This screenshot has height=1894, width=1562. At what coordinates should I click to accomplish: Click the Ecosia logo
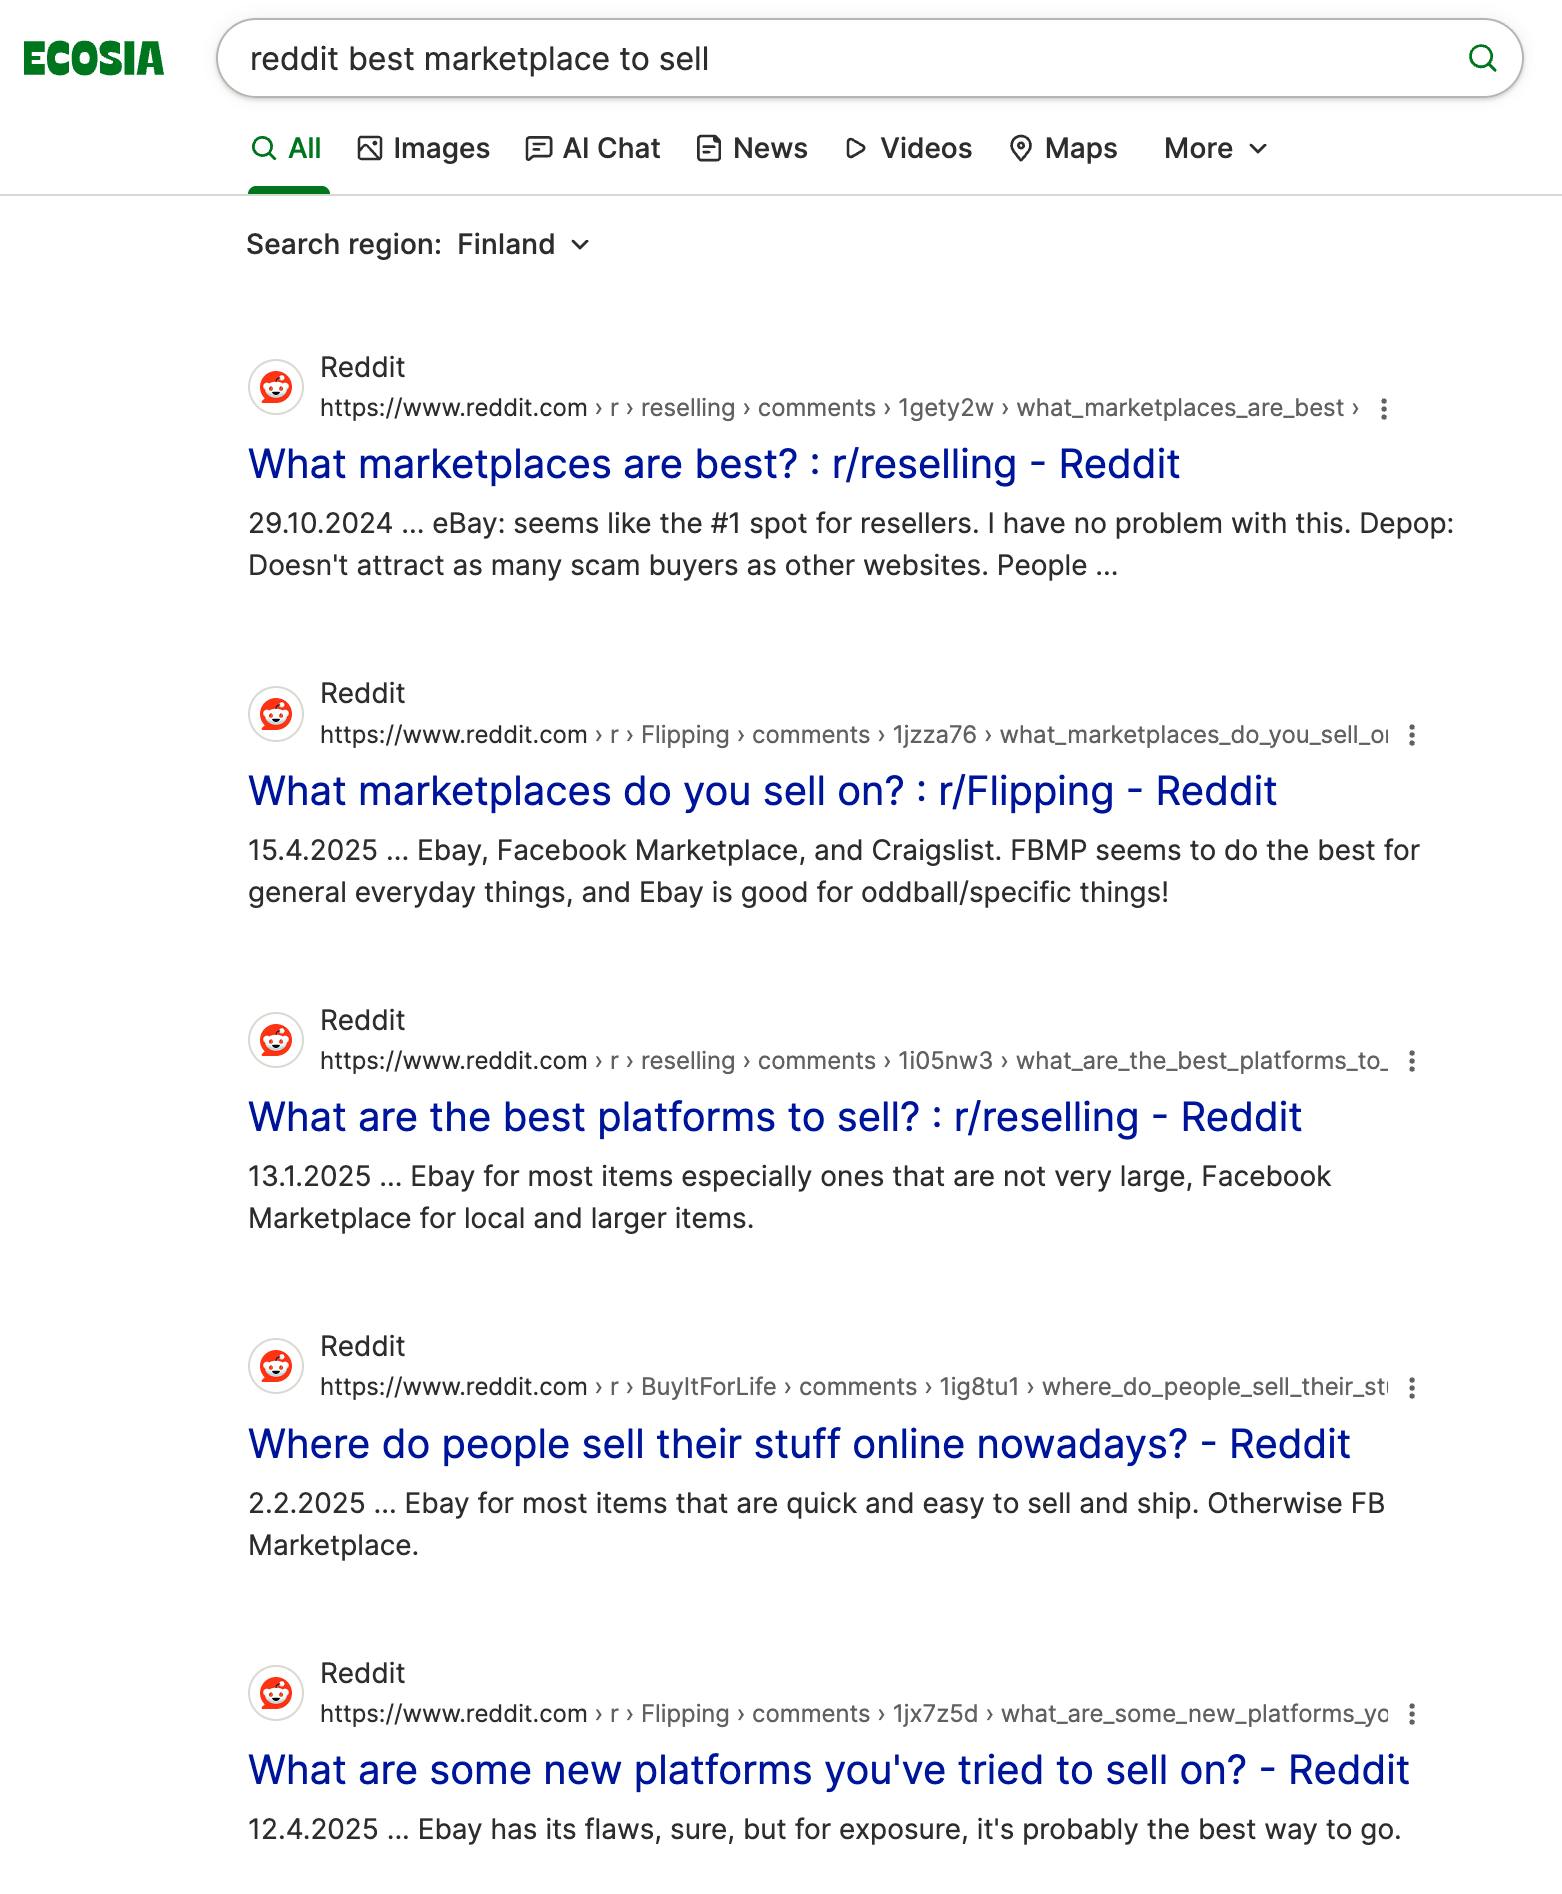tap(95, 57)
